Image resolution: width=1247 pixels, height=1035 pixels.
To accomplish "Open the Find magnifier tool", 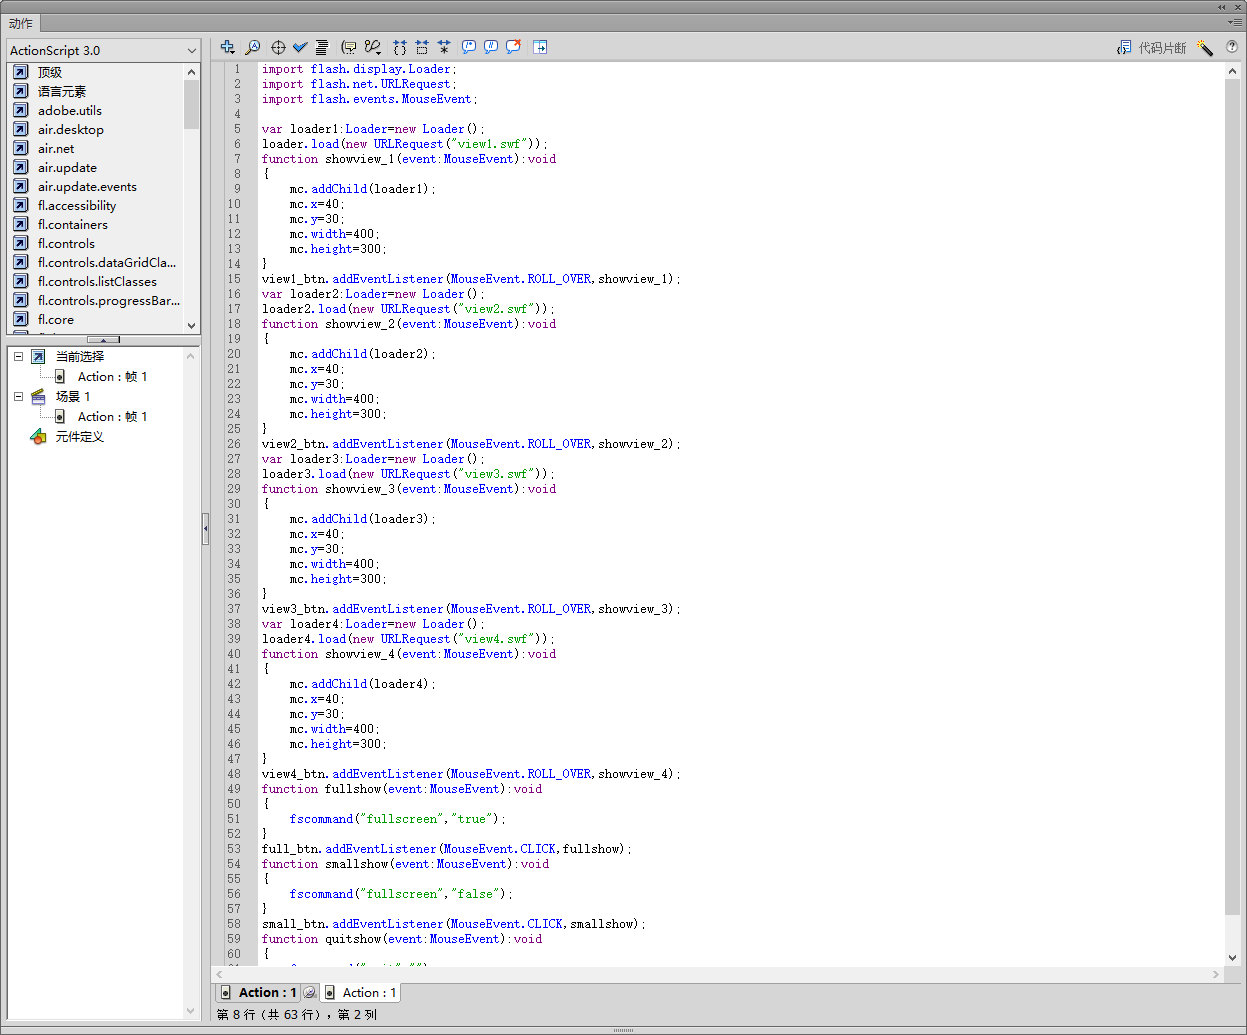I will [253, 47].
